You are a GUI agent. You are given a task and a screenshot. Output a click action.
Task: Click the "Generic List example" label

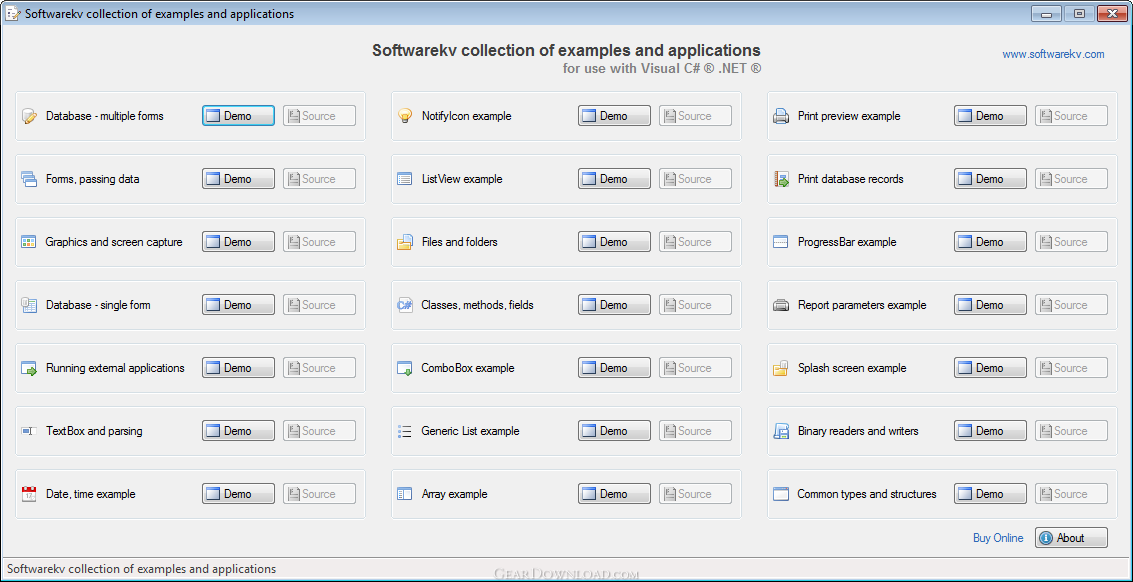470,431
